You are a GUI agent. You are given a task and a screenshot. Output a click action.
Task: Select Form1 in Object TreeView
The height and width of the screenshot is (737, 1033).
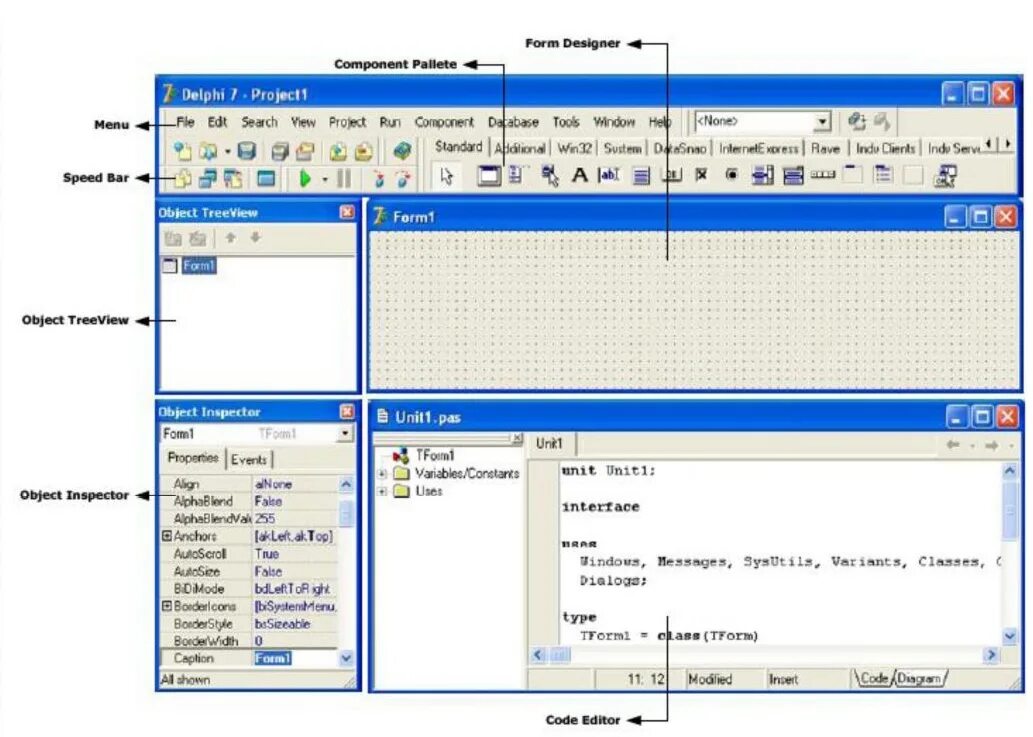[198, 265]
